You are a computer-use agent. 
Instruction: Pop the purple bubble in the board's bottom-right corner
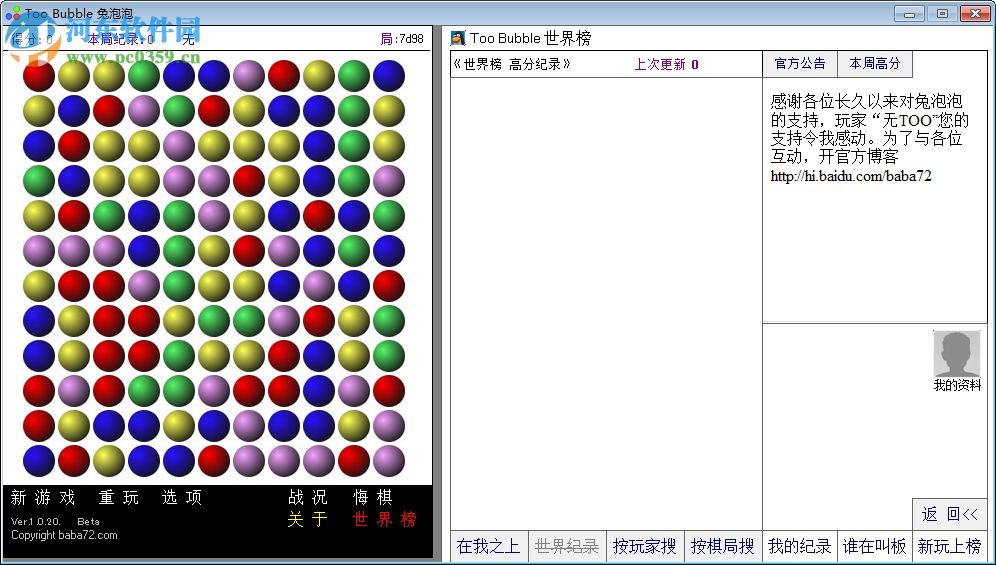click(389, 461)
